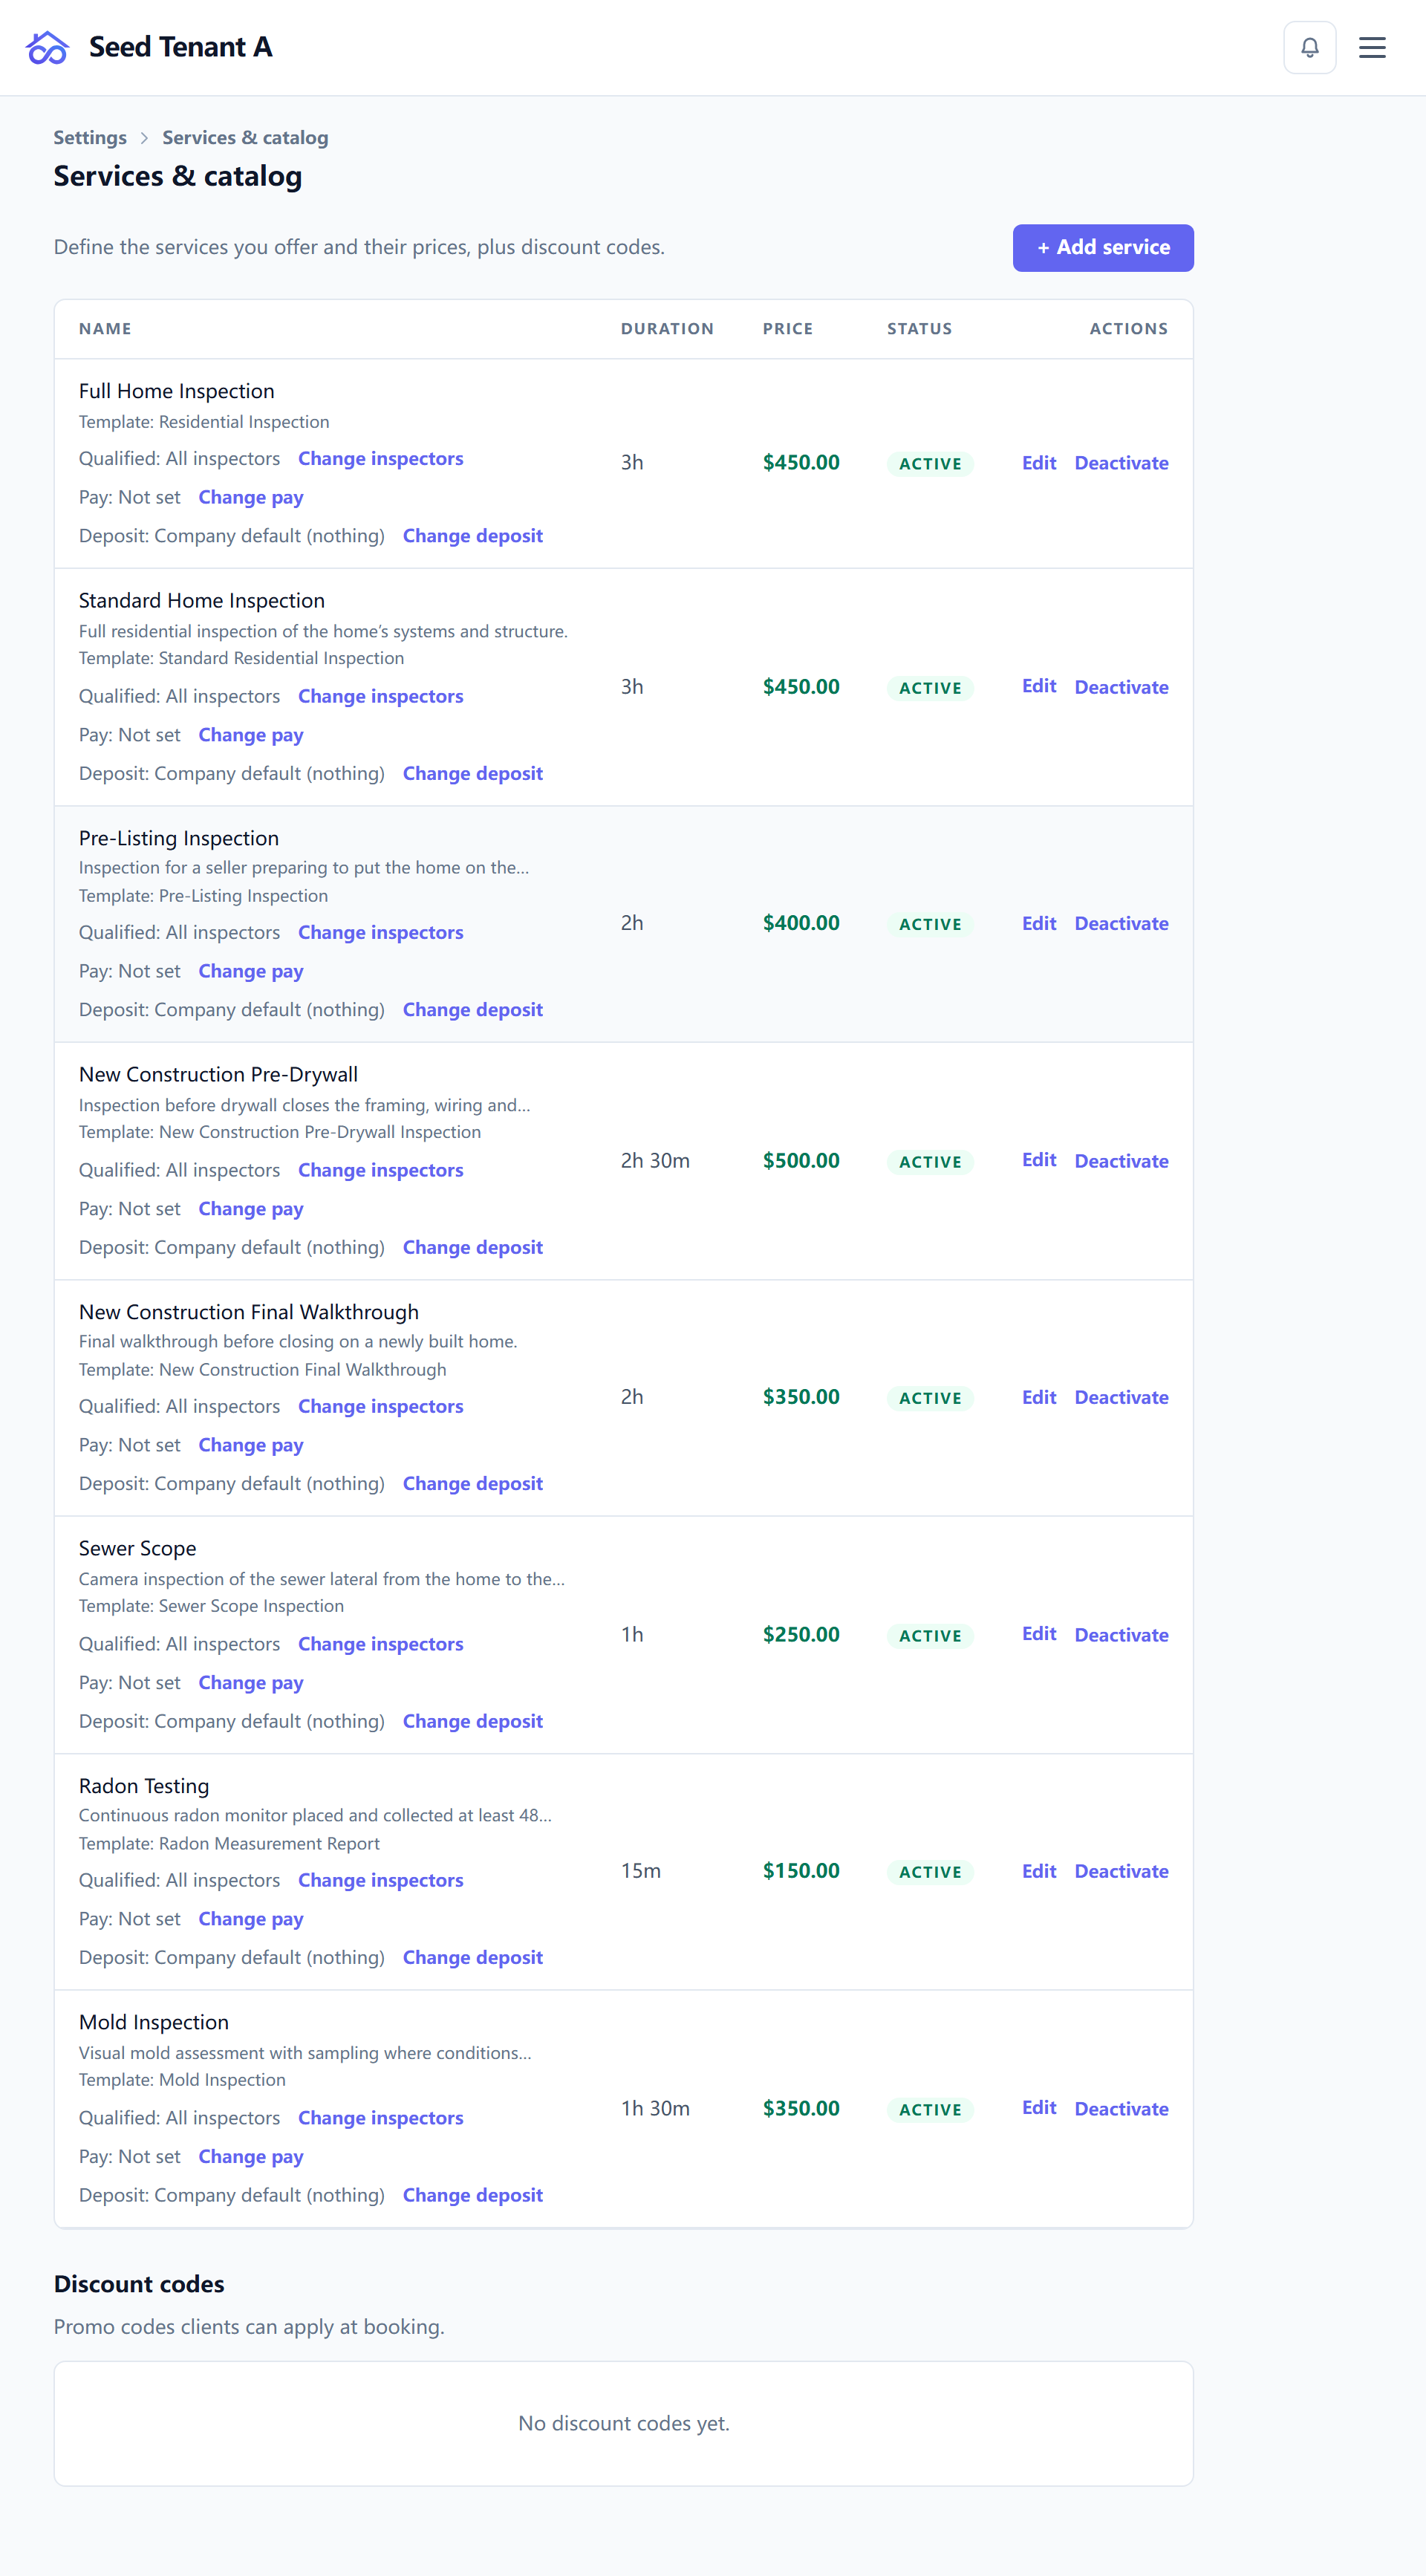The height and width of the screenshot is (2576, 1426).
Task: Change deposit for Mold Inspection
Action: point(473,2195)
